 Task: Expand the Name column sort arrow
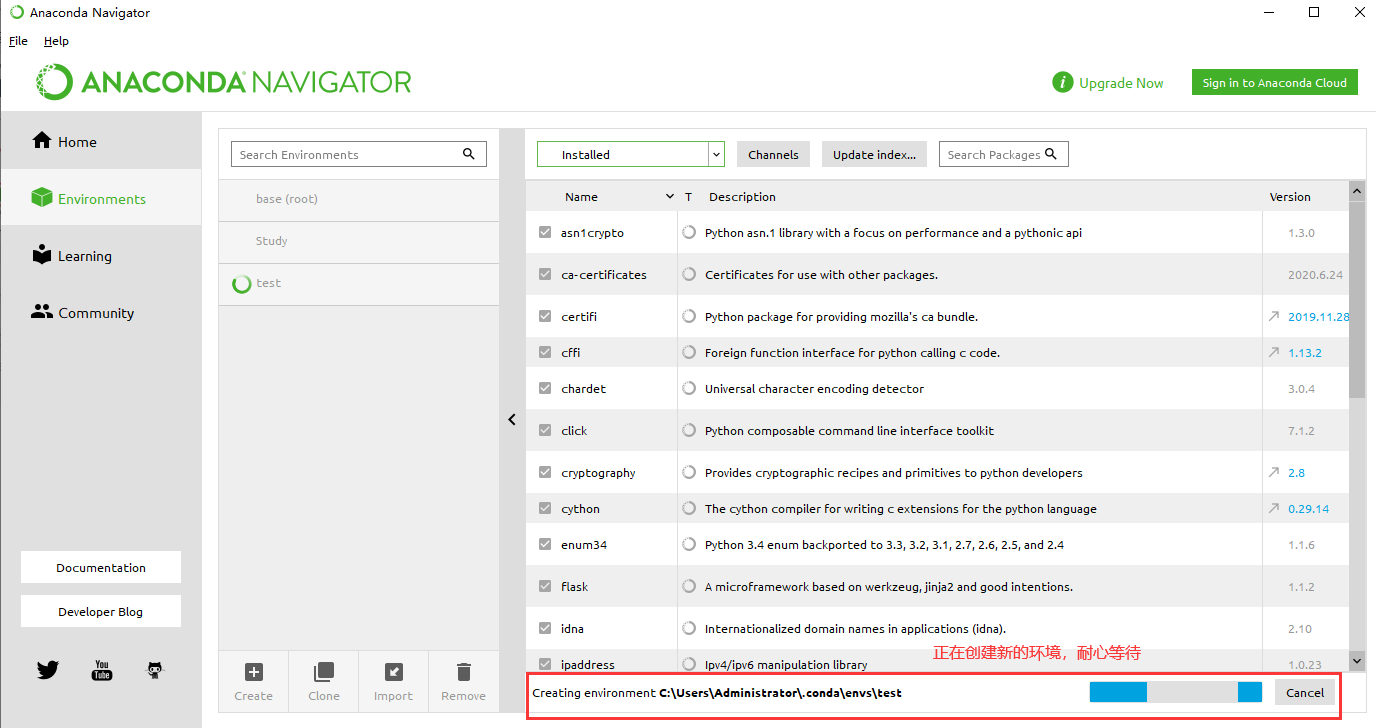tap(670, 197)
